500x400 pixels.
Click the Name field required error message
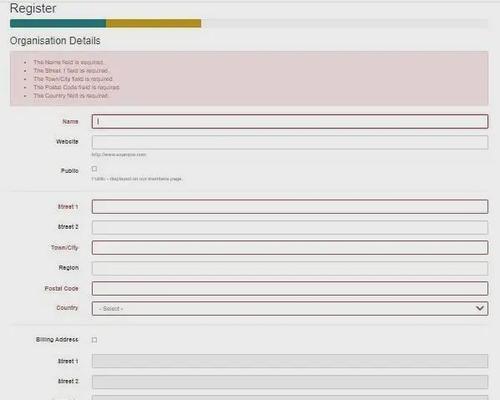coord(69,62)
